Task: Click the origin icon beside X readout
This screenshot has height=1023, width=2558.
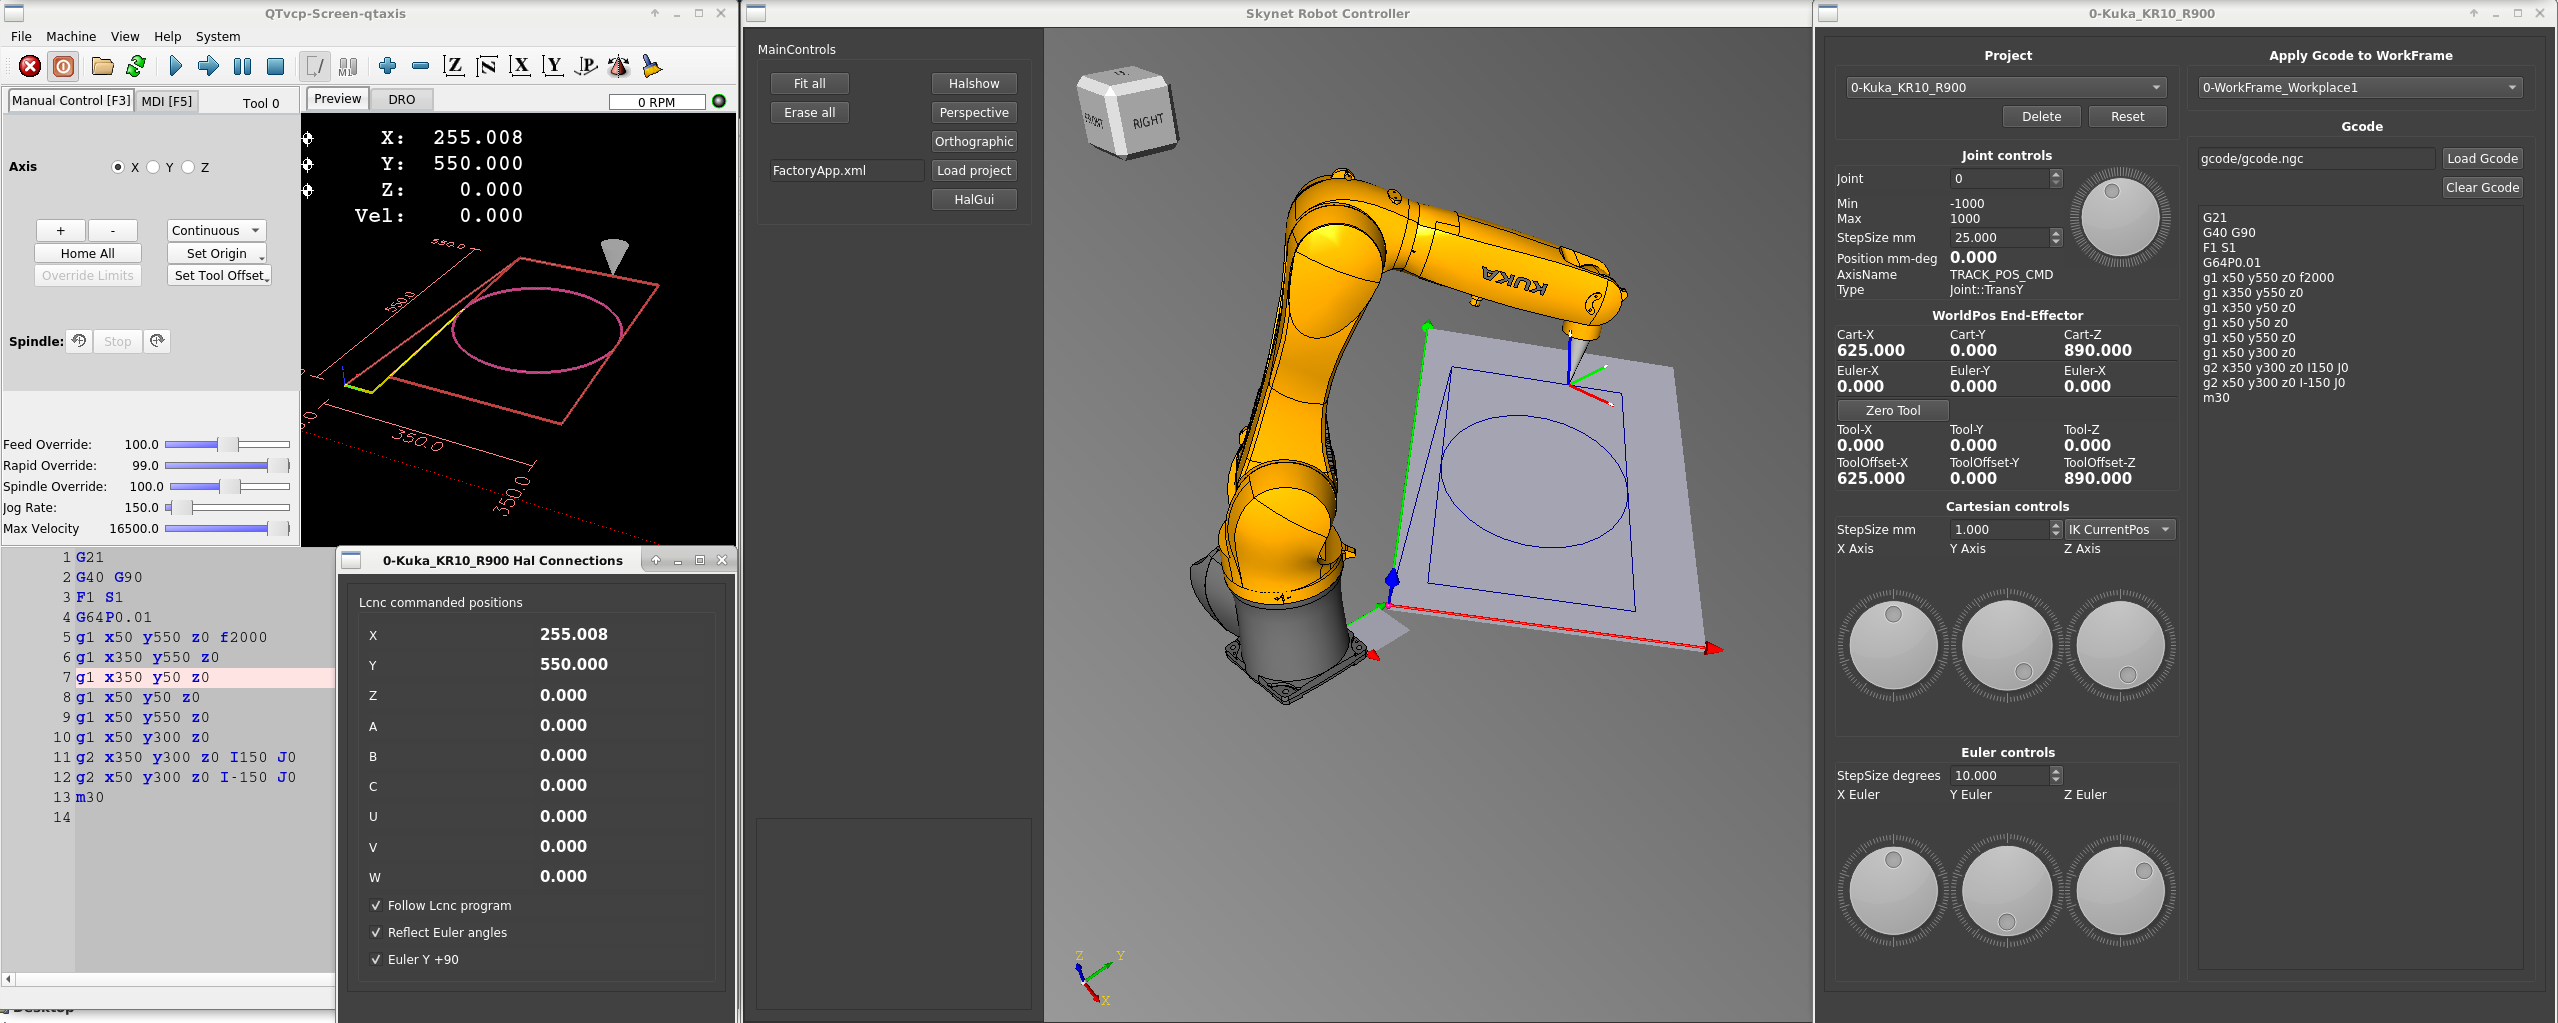Action: (x=308, y=138)
